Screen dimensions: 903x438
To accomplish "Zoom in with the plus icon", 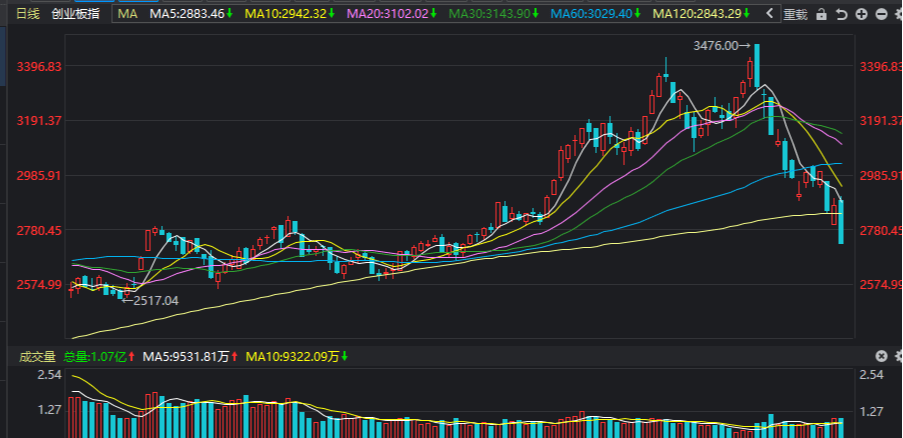I will point(862,14).
